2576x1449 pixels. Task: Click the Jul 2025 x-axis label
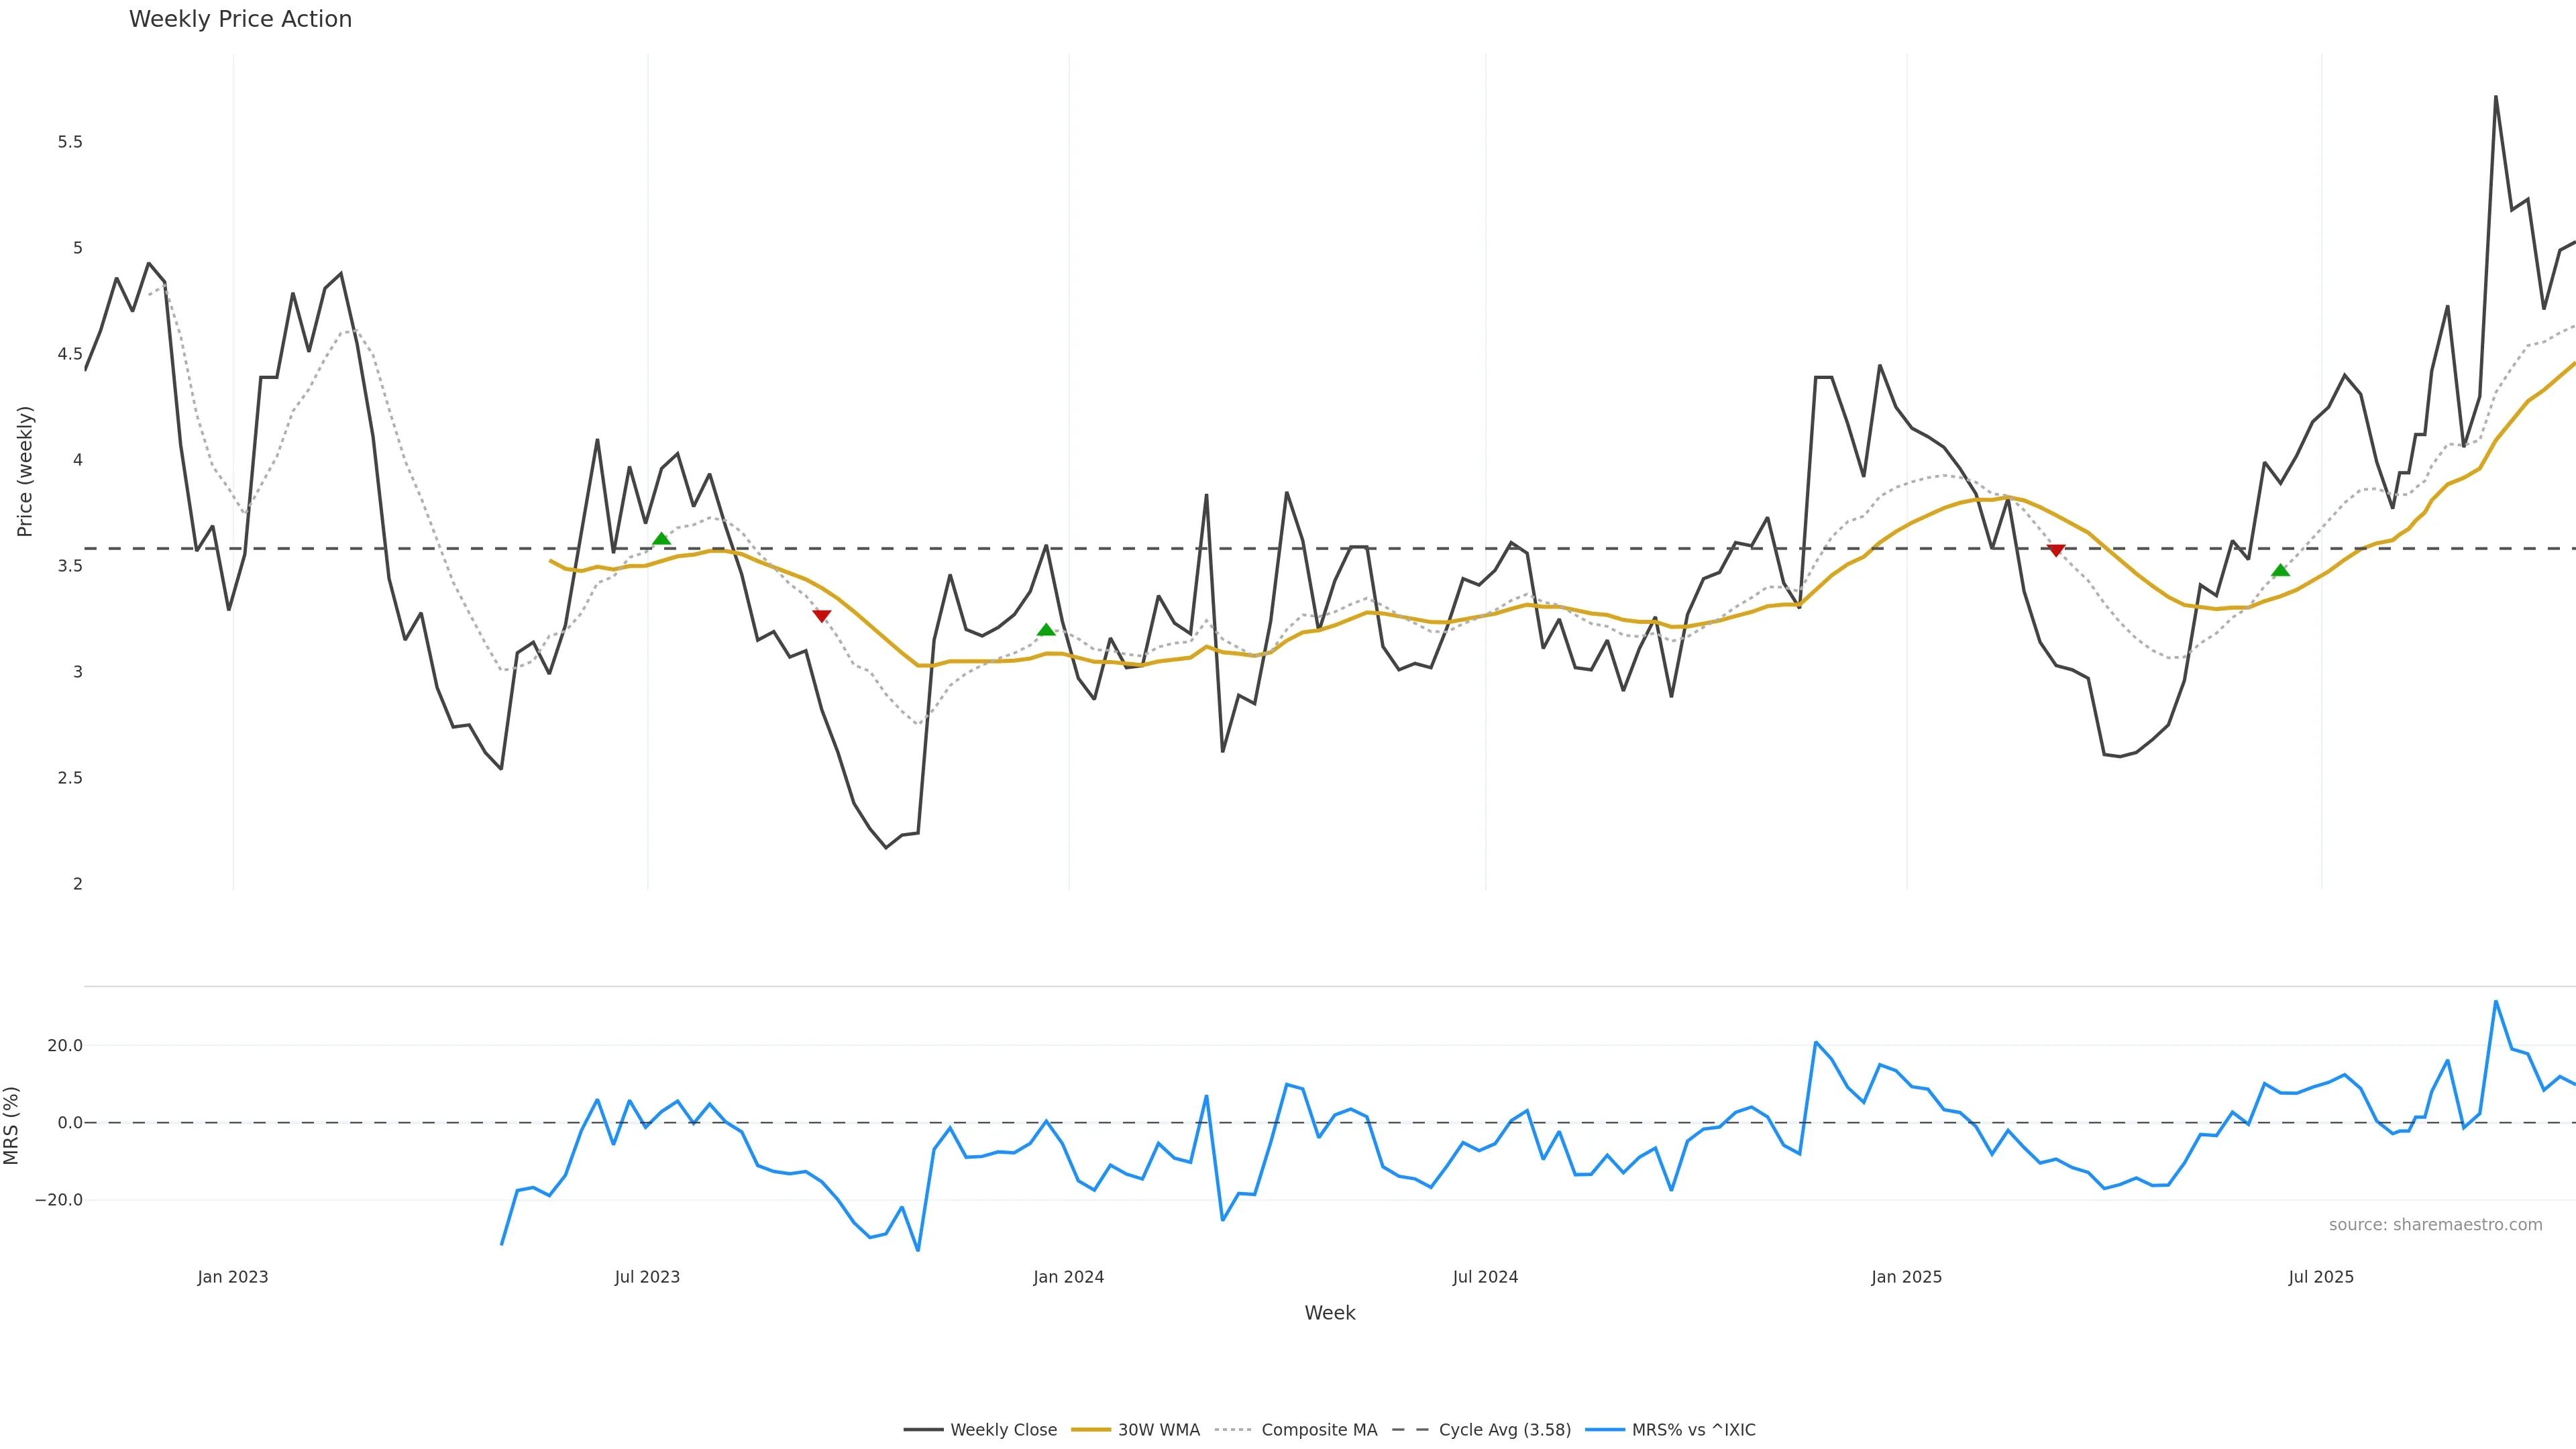(2321, 1277)
